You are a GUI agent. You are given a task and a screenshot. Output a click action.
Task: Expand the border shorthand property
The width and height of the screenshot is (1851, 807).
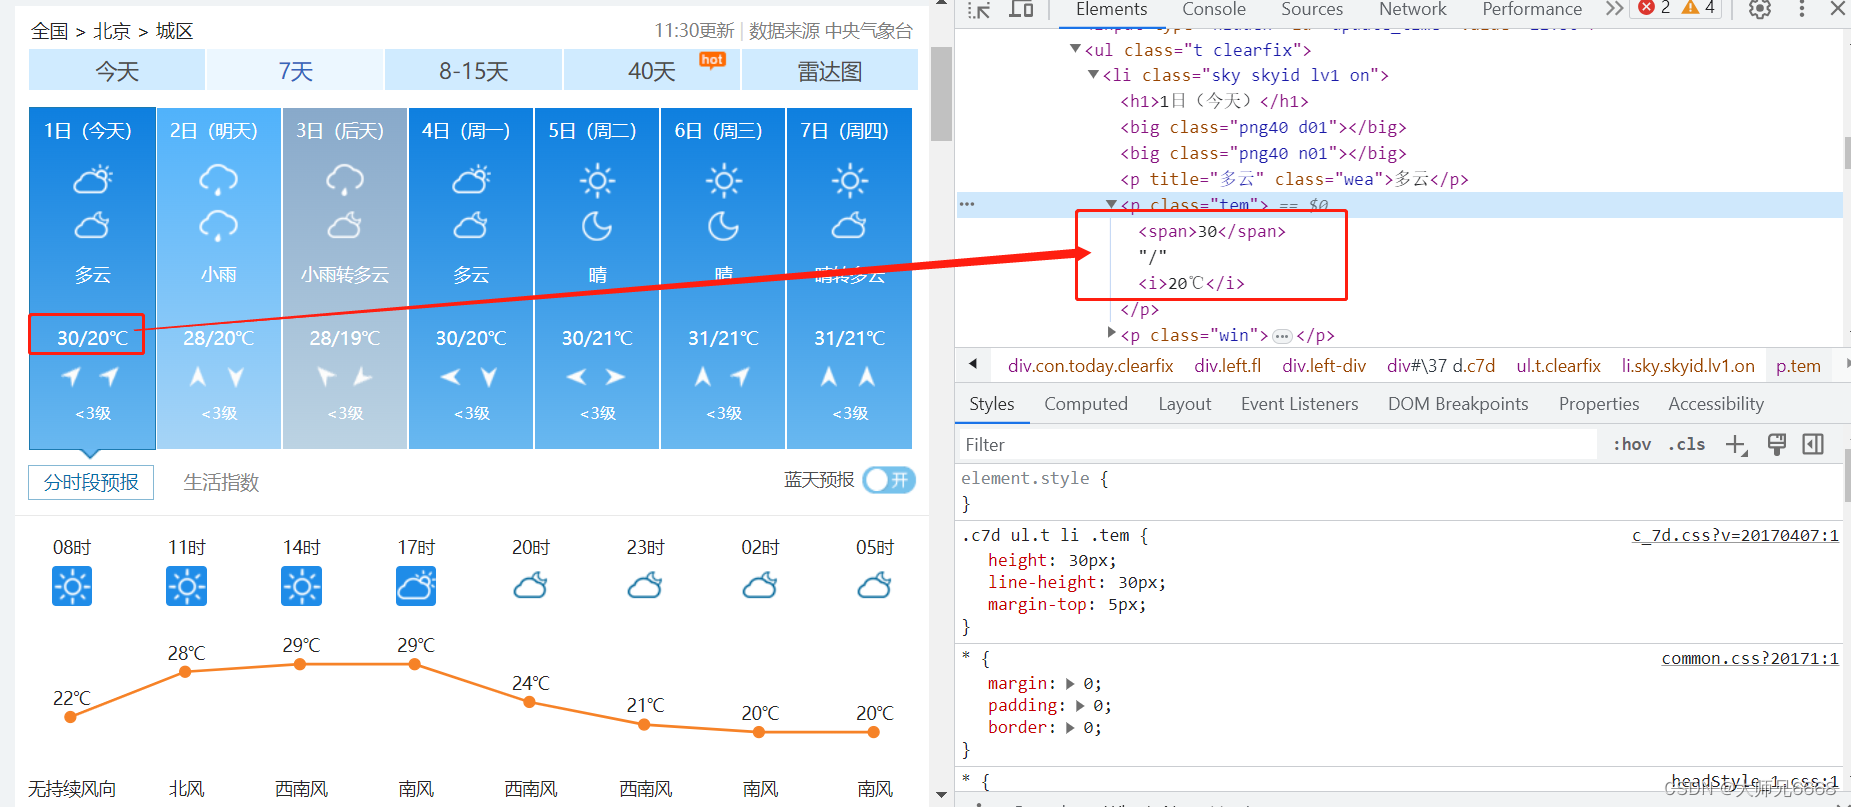point(1070,728)
